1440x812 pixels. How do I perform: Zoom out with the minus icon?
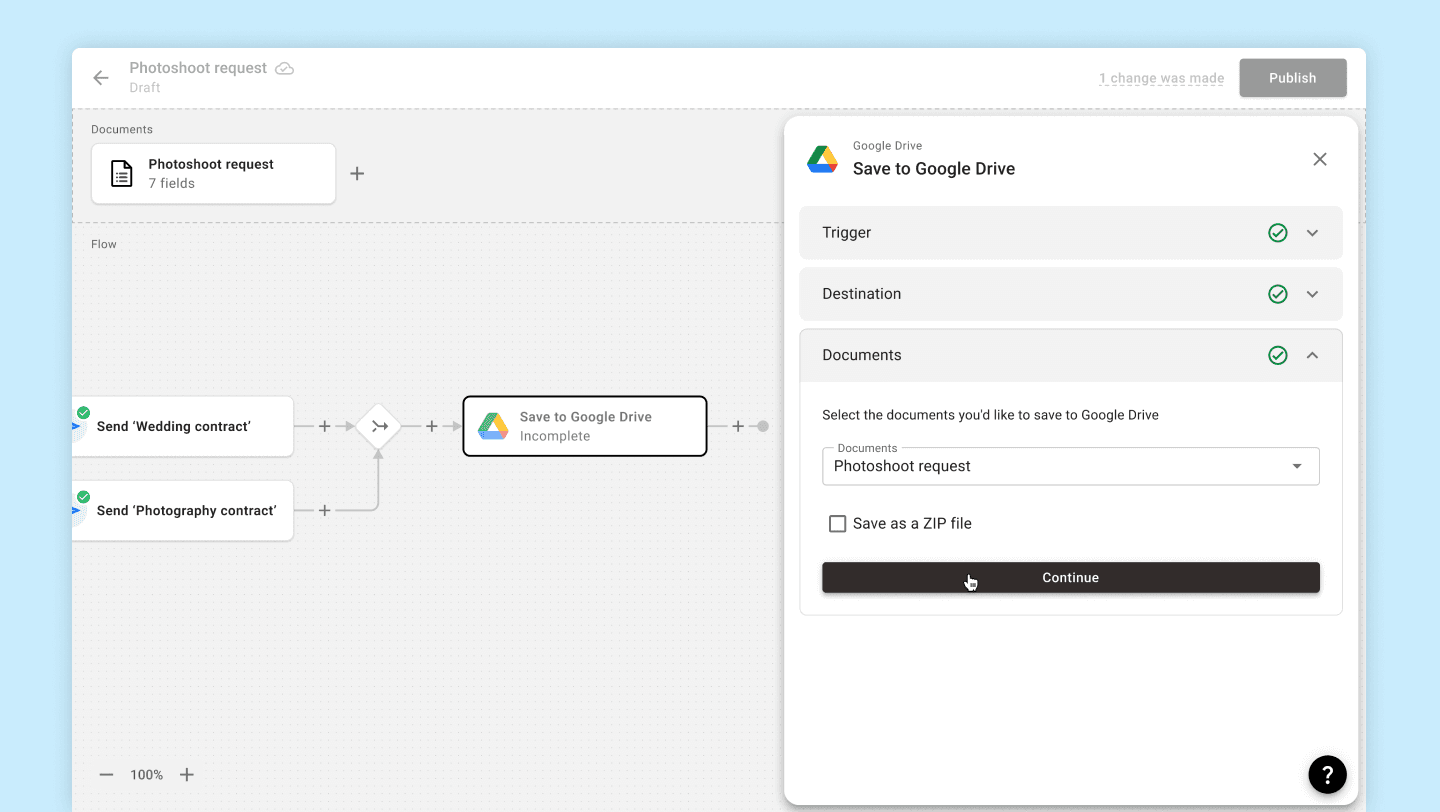(x=107, y=775)
